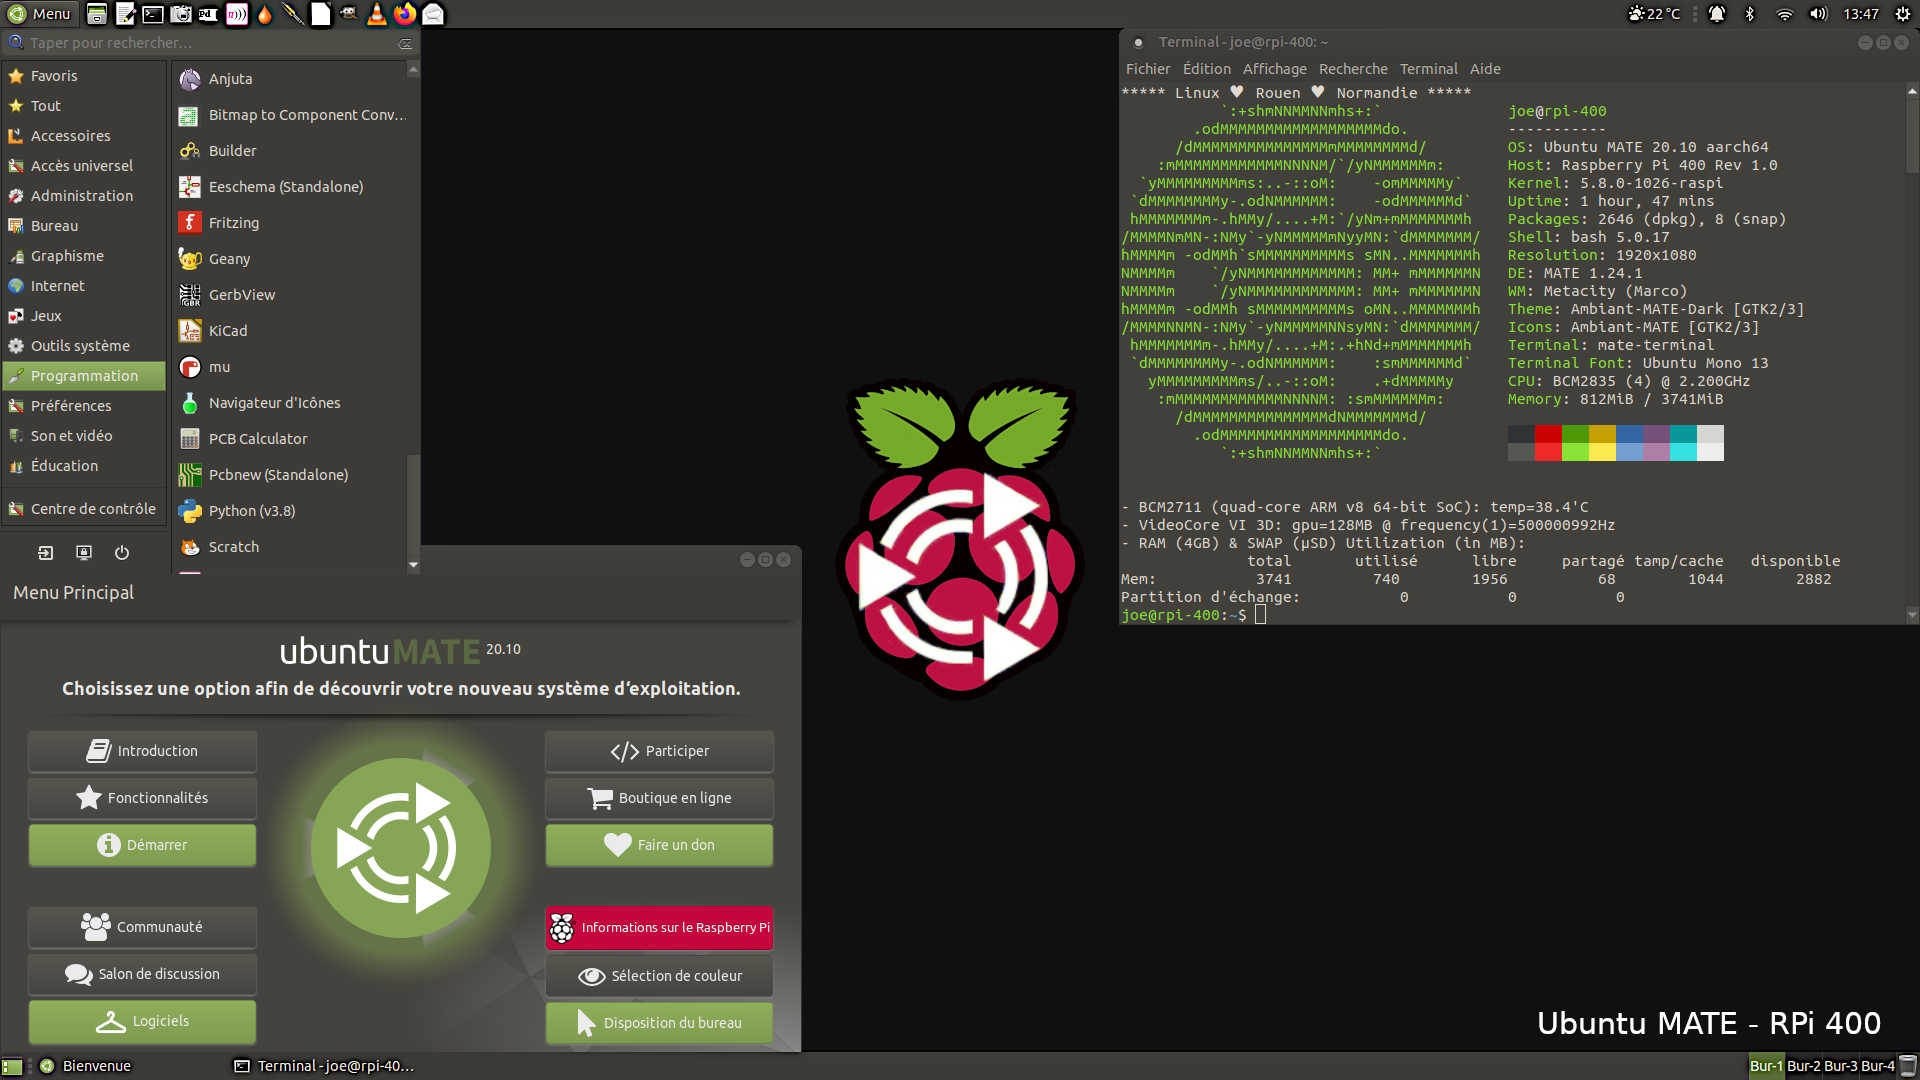Open the trash icon in bottom panel
This screenshot has height=1080, width=1920.
(1908, 1066)
